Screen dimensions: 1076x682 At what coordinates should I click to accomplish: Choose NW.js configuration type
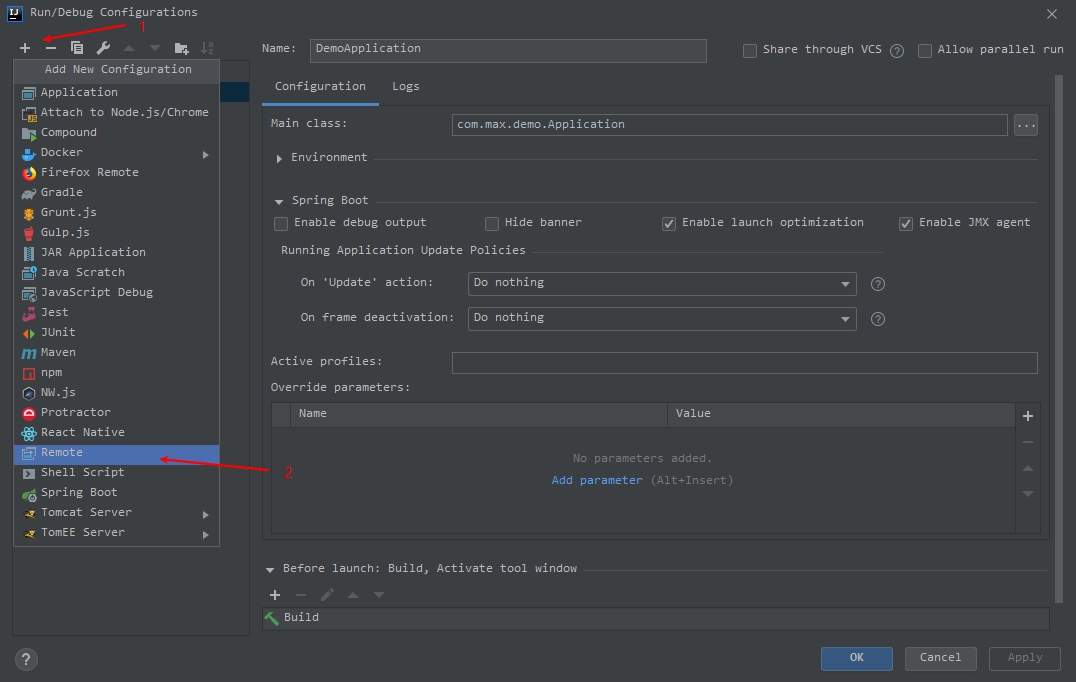117,392
